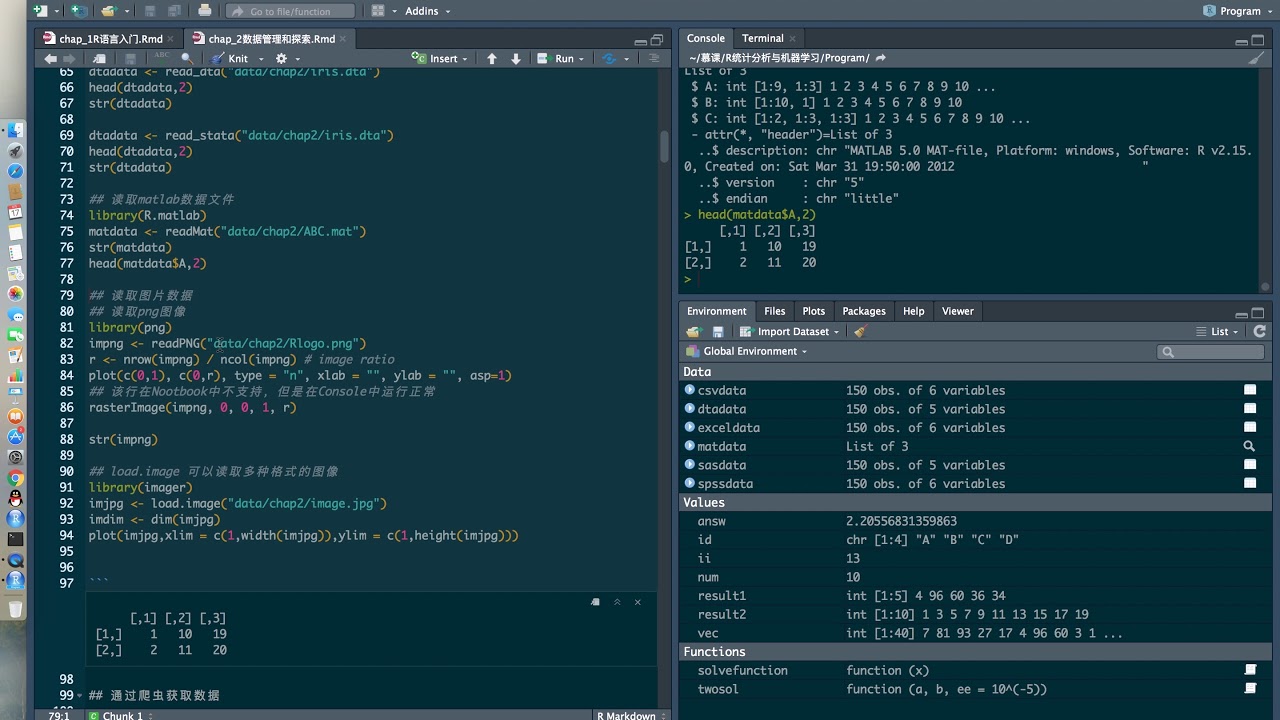This screenshot has height=720, width=1280.
Task: Open the Plots tab
Action: (x=814, y=311)
